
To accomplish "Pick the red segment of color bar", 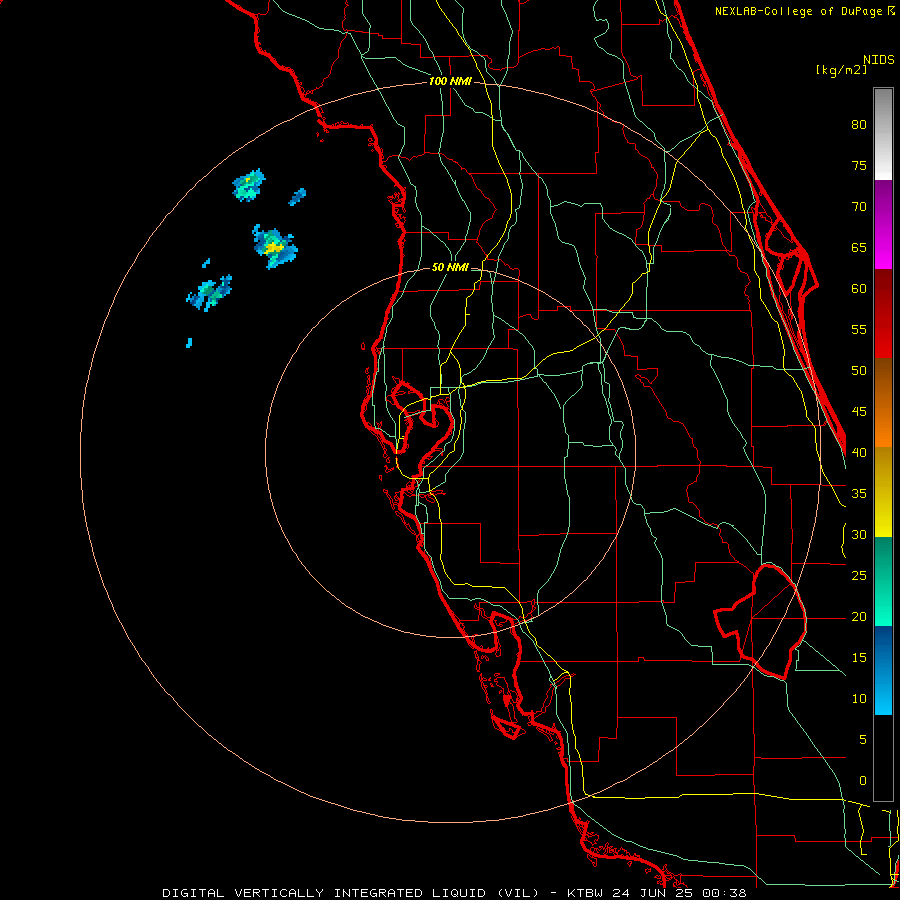I will pyautogui.click(x=883, y=314).
